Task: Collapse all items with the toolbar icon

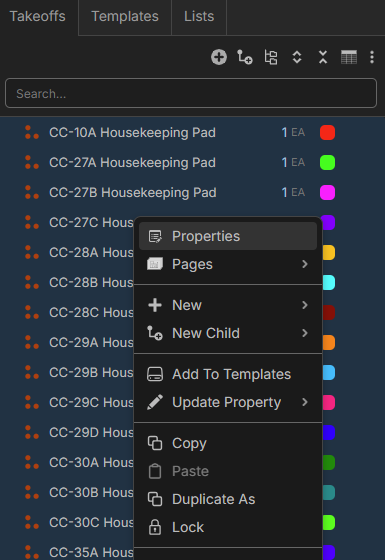Action: click(323, 57)
